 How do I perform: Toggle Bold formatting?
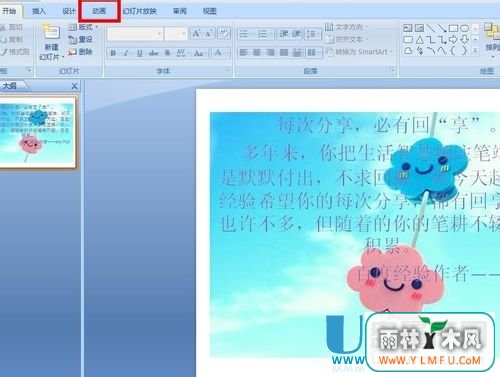tap(113, 53)
